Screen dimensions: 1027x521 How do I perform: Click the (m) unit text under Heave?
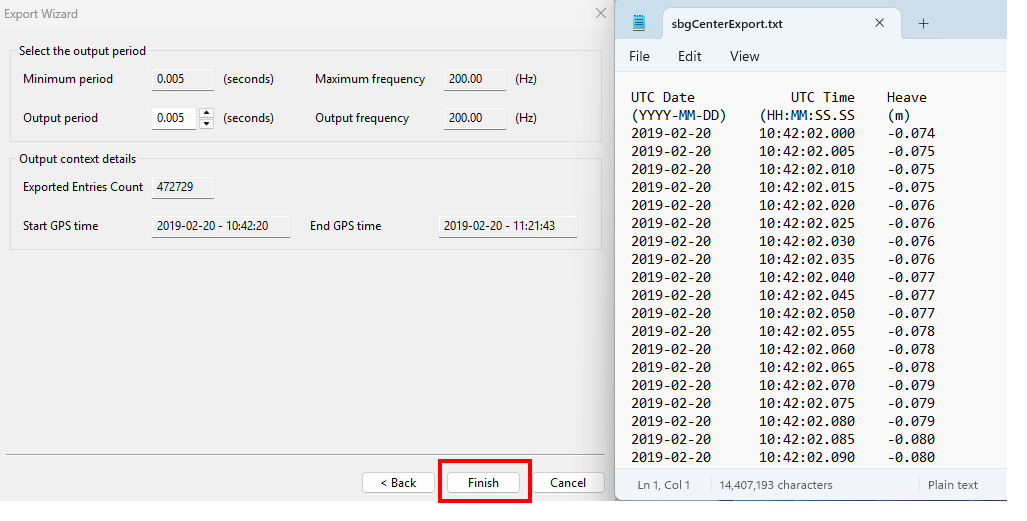pos(899,116)
